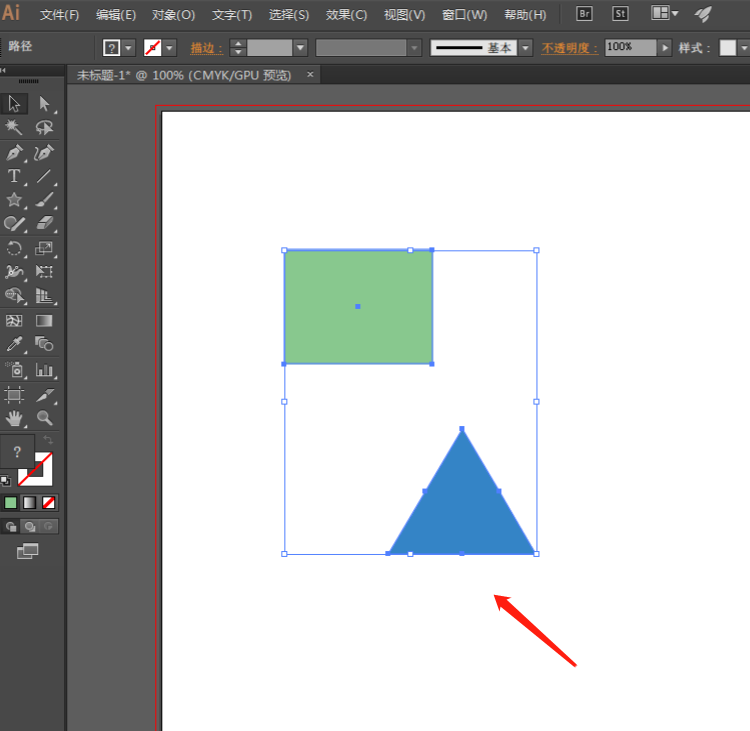Open the 效果(C) menu
750x731 pixels.
346,15
